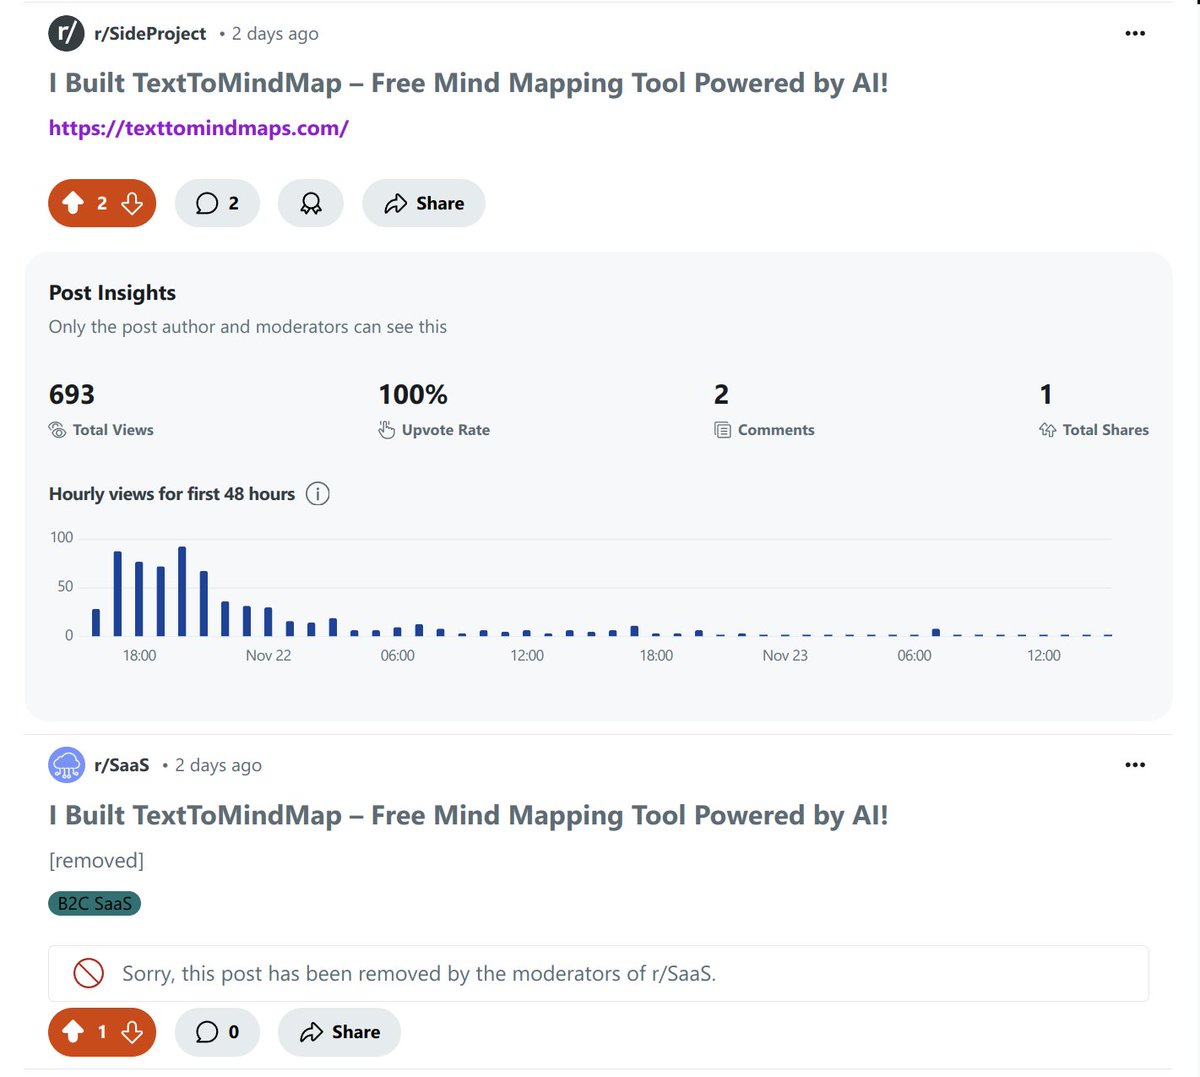Image resolution: width=1200 pixels, height=1077 pixels.
Task: Click the Total Shares label
Action: point(1105,430)
